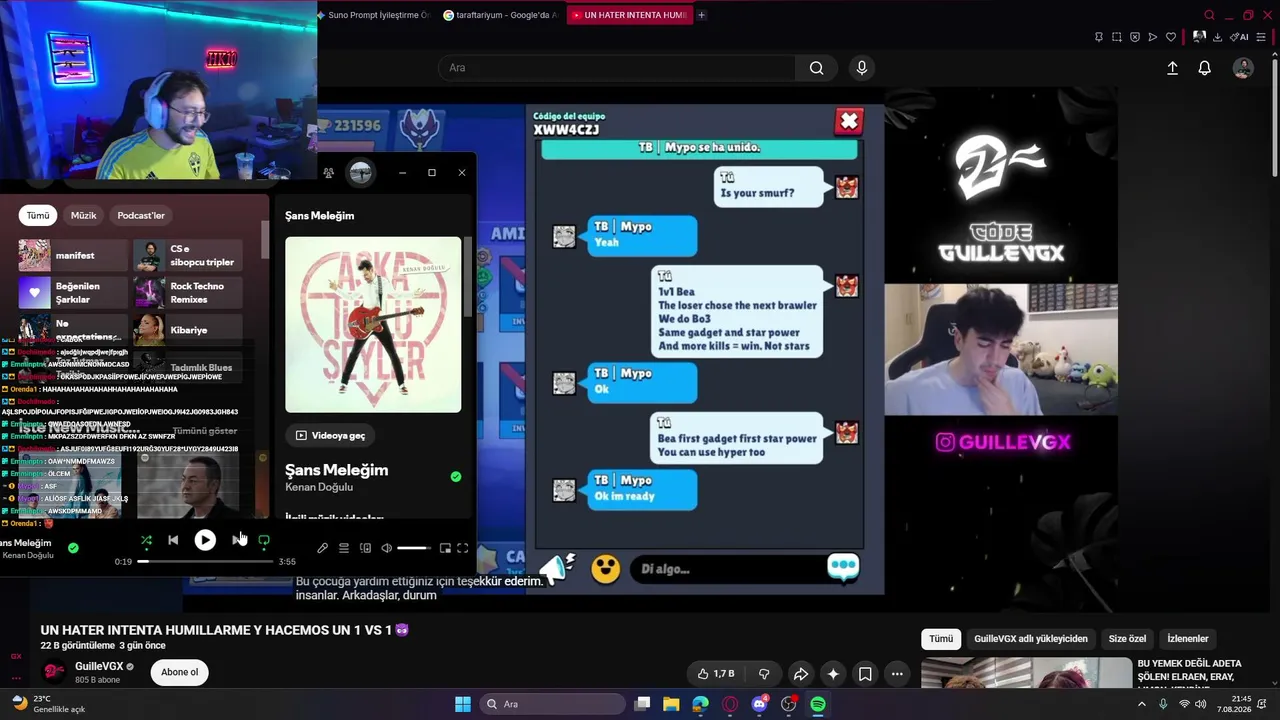Open Discord from the taskbar
This screenshot has width=1280, height=720.
pyautogui.click(x=759, y=704)
